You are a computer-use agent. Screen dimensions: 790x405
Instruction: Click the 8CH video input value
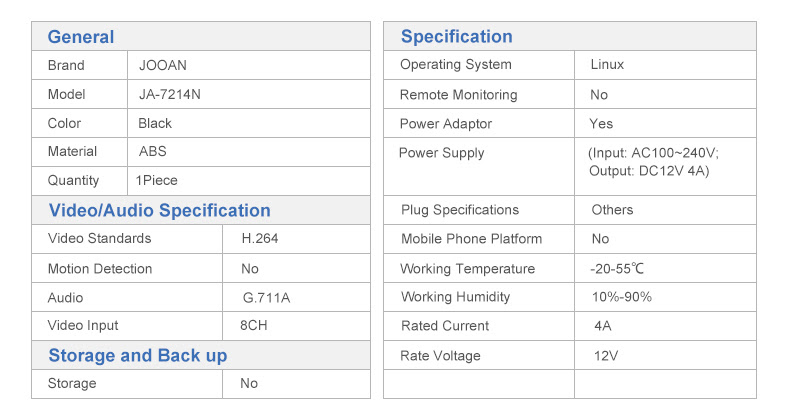tap(253, 325)
